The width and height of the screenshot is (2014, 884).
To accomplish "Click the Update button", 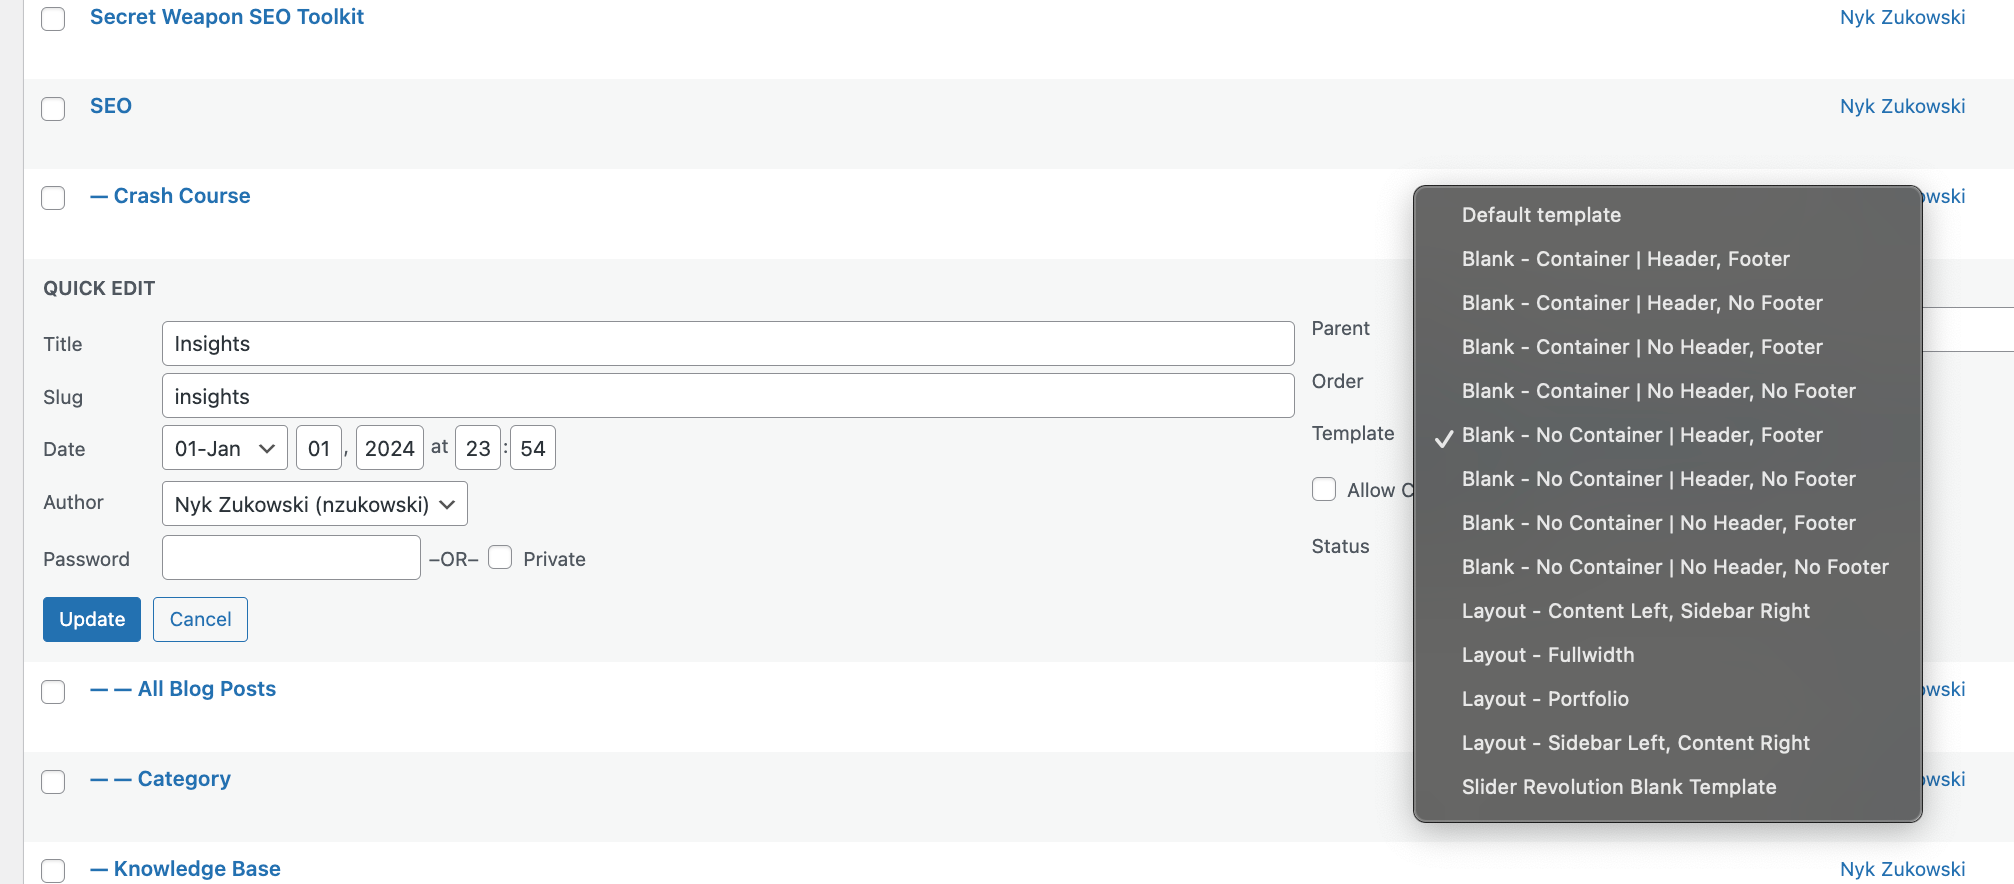I will (x=92, y=619).
